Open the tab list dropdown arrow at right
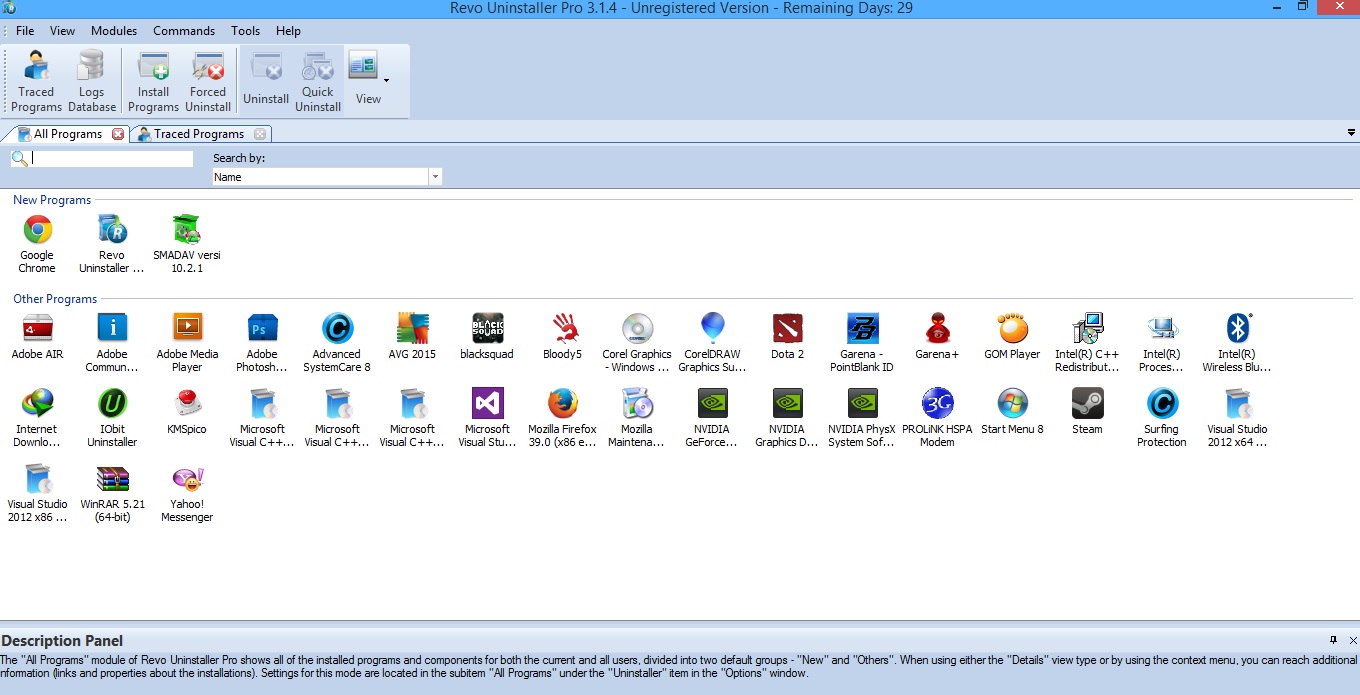Screen dimensions: 1360x695 pyautogui.click(x=1351, y=133)
